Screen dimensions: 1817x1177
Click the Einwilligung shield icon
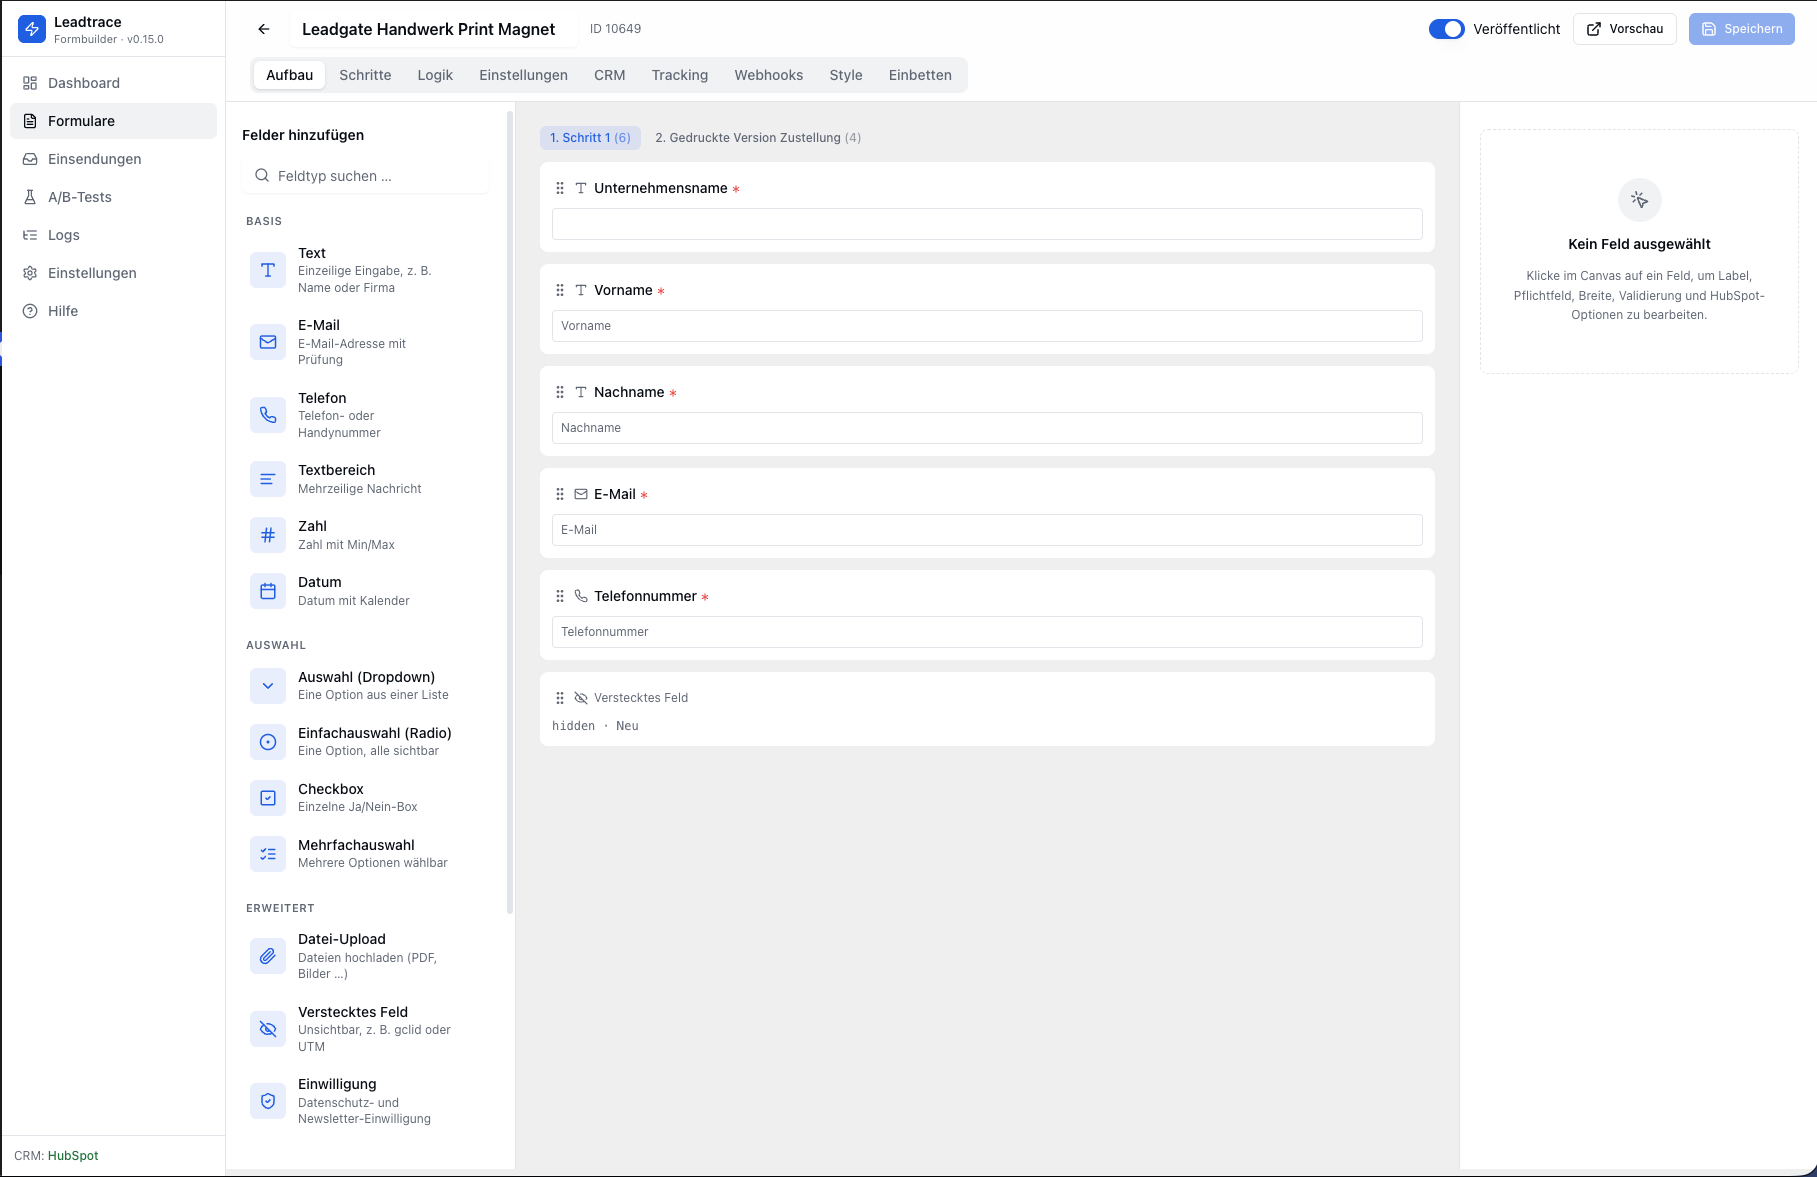coord(268,1101)
